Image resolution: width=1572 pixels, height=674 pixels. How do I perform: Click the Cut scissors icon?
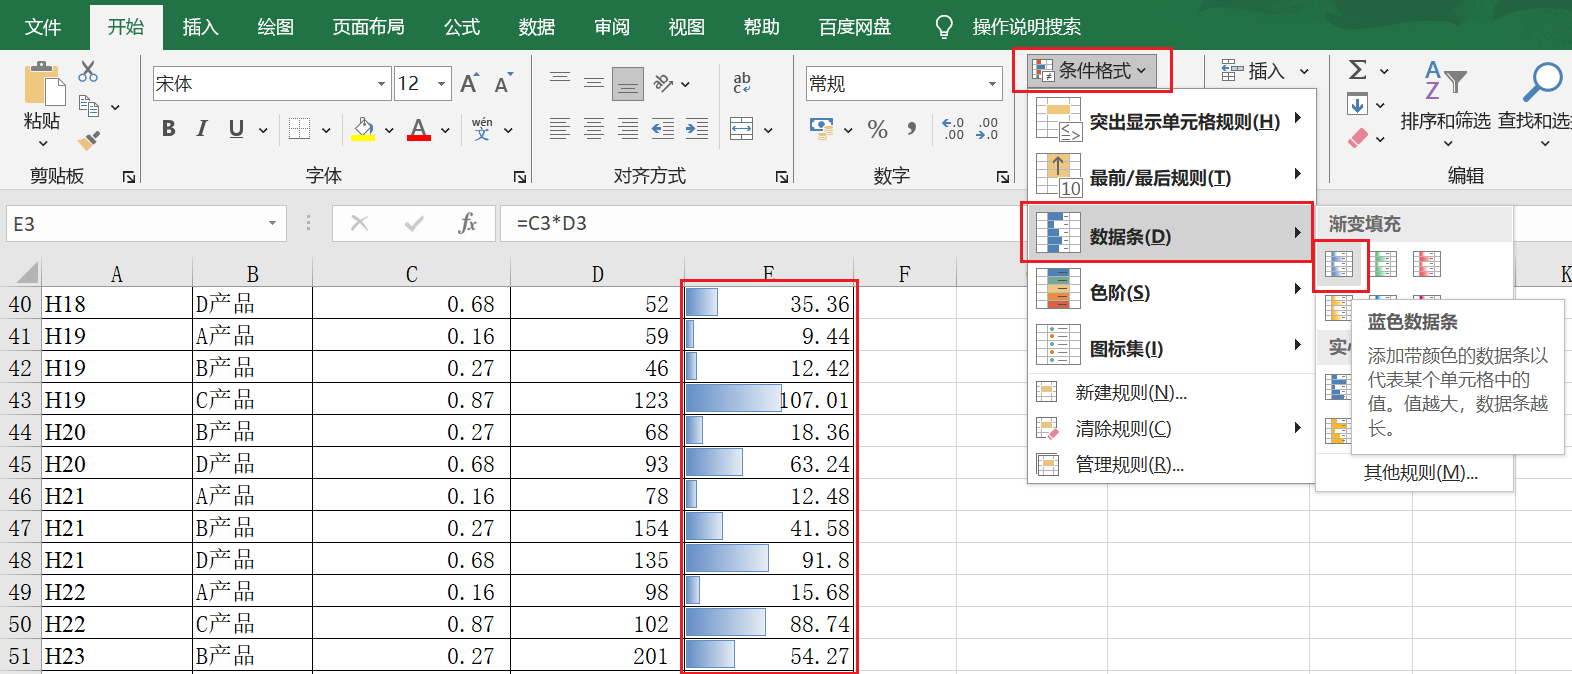pos(88,71)
